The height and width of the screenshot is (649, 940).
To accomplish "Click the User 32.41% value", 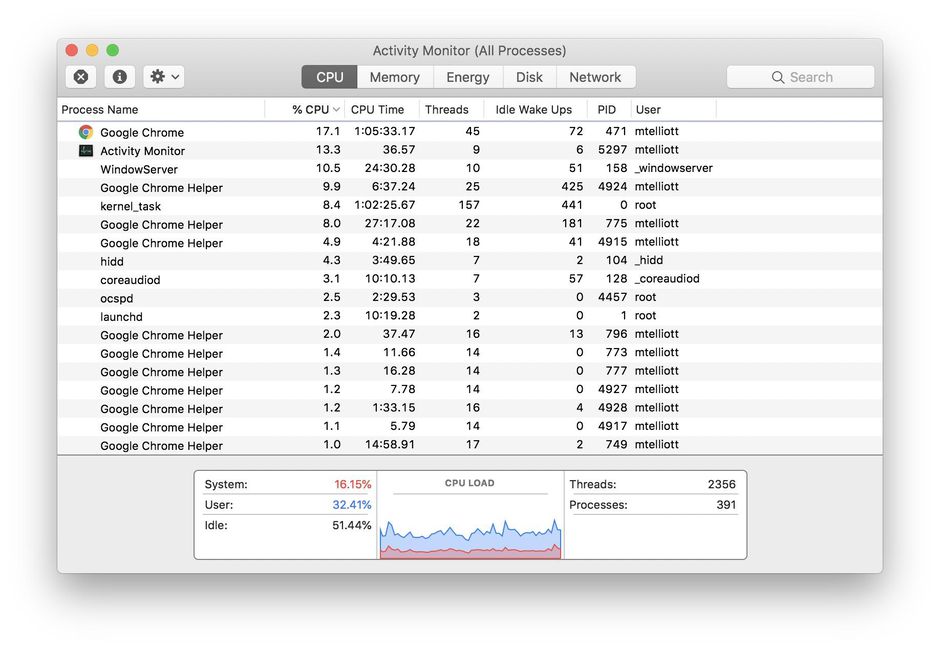I will (352, 505).
